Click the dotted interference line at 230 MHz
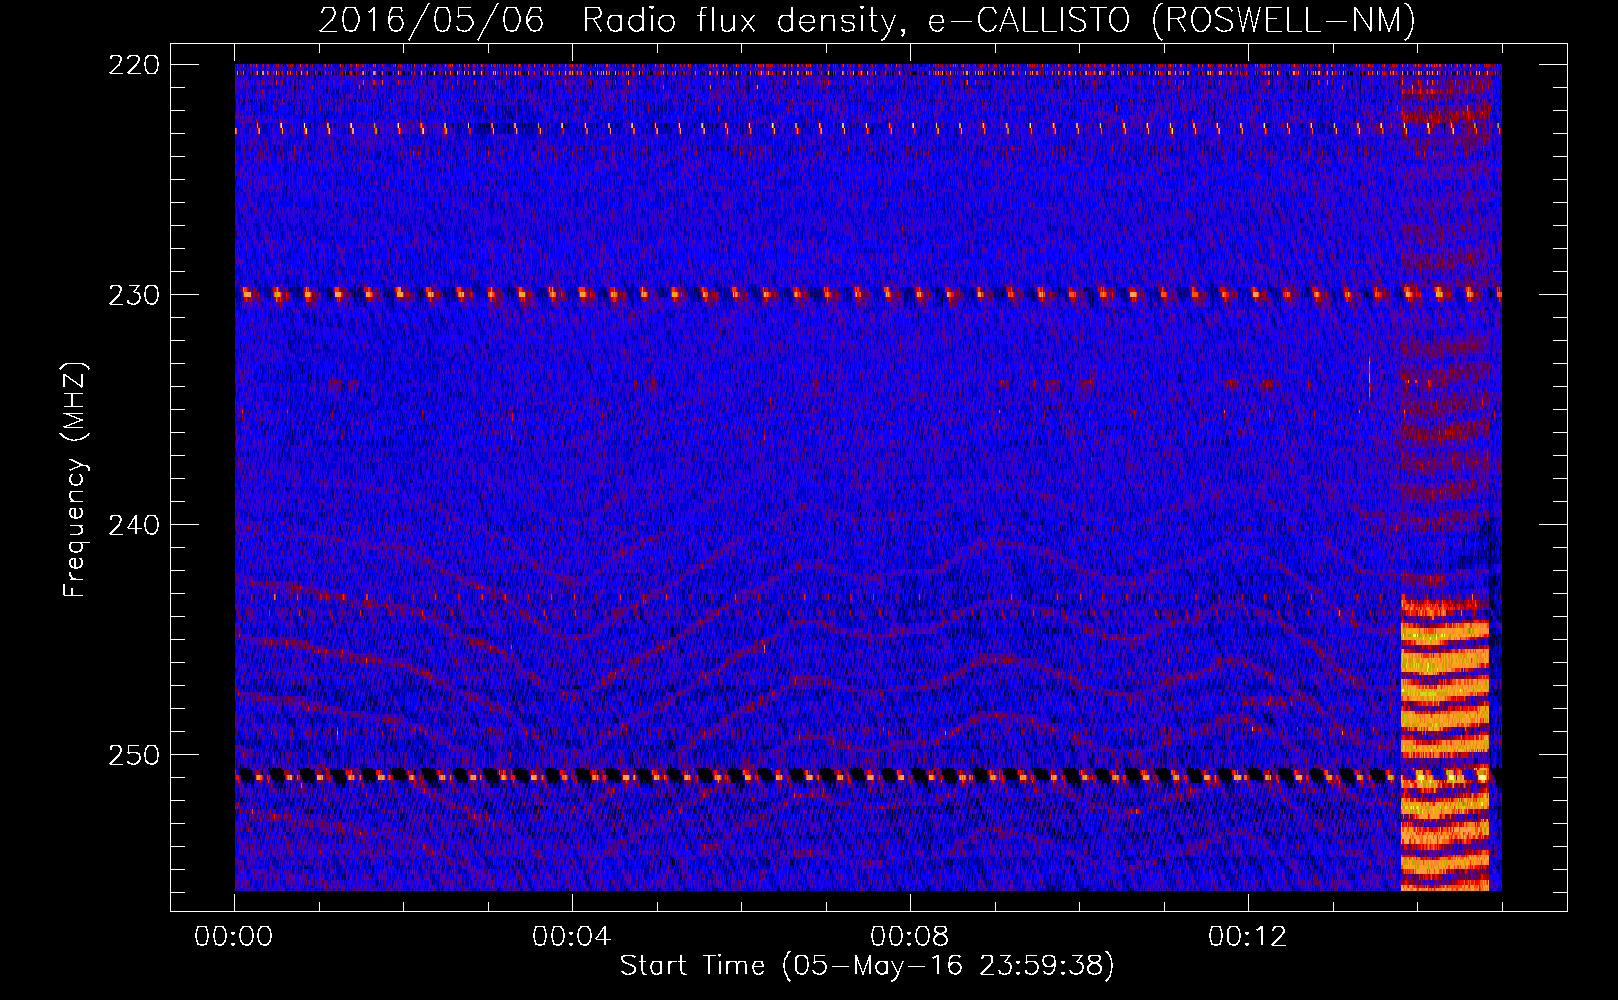The width and height of the screenshot is (1618, 1000). pos(868,294)
